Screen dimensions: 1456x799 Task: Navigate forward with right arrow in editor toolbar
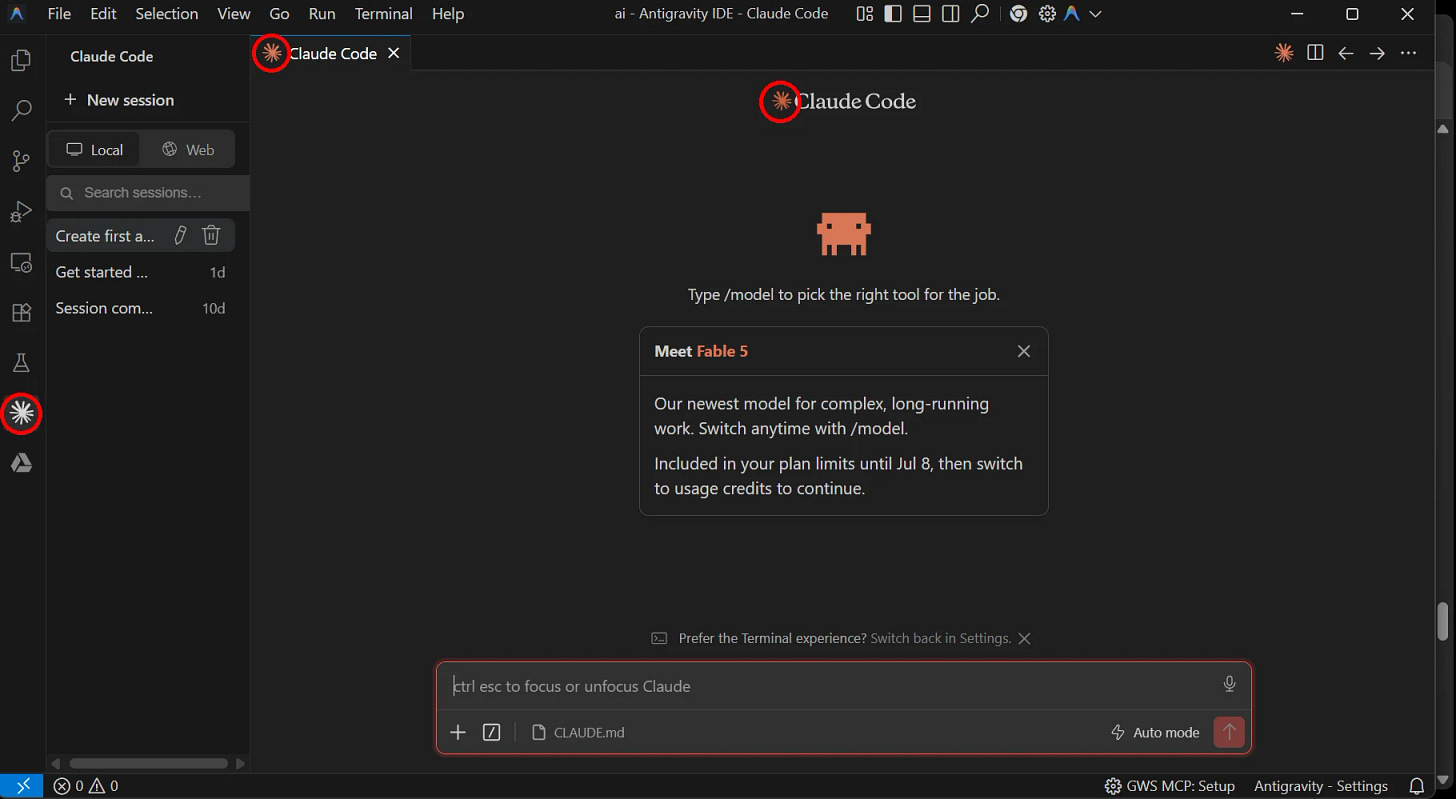(1377, 53)
